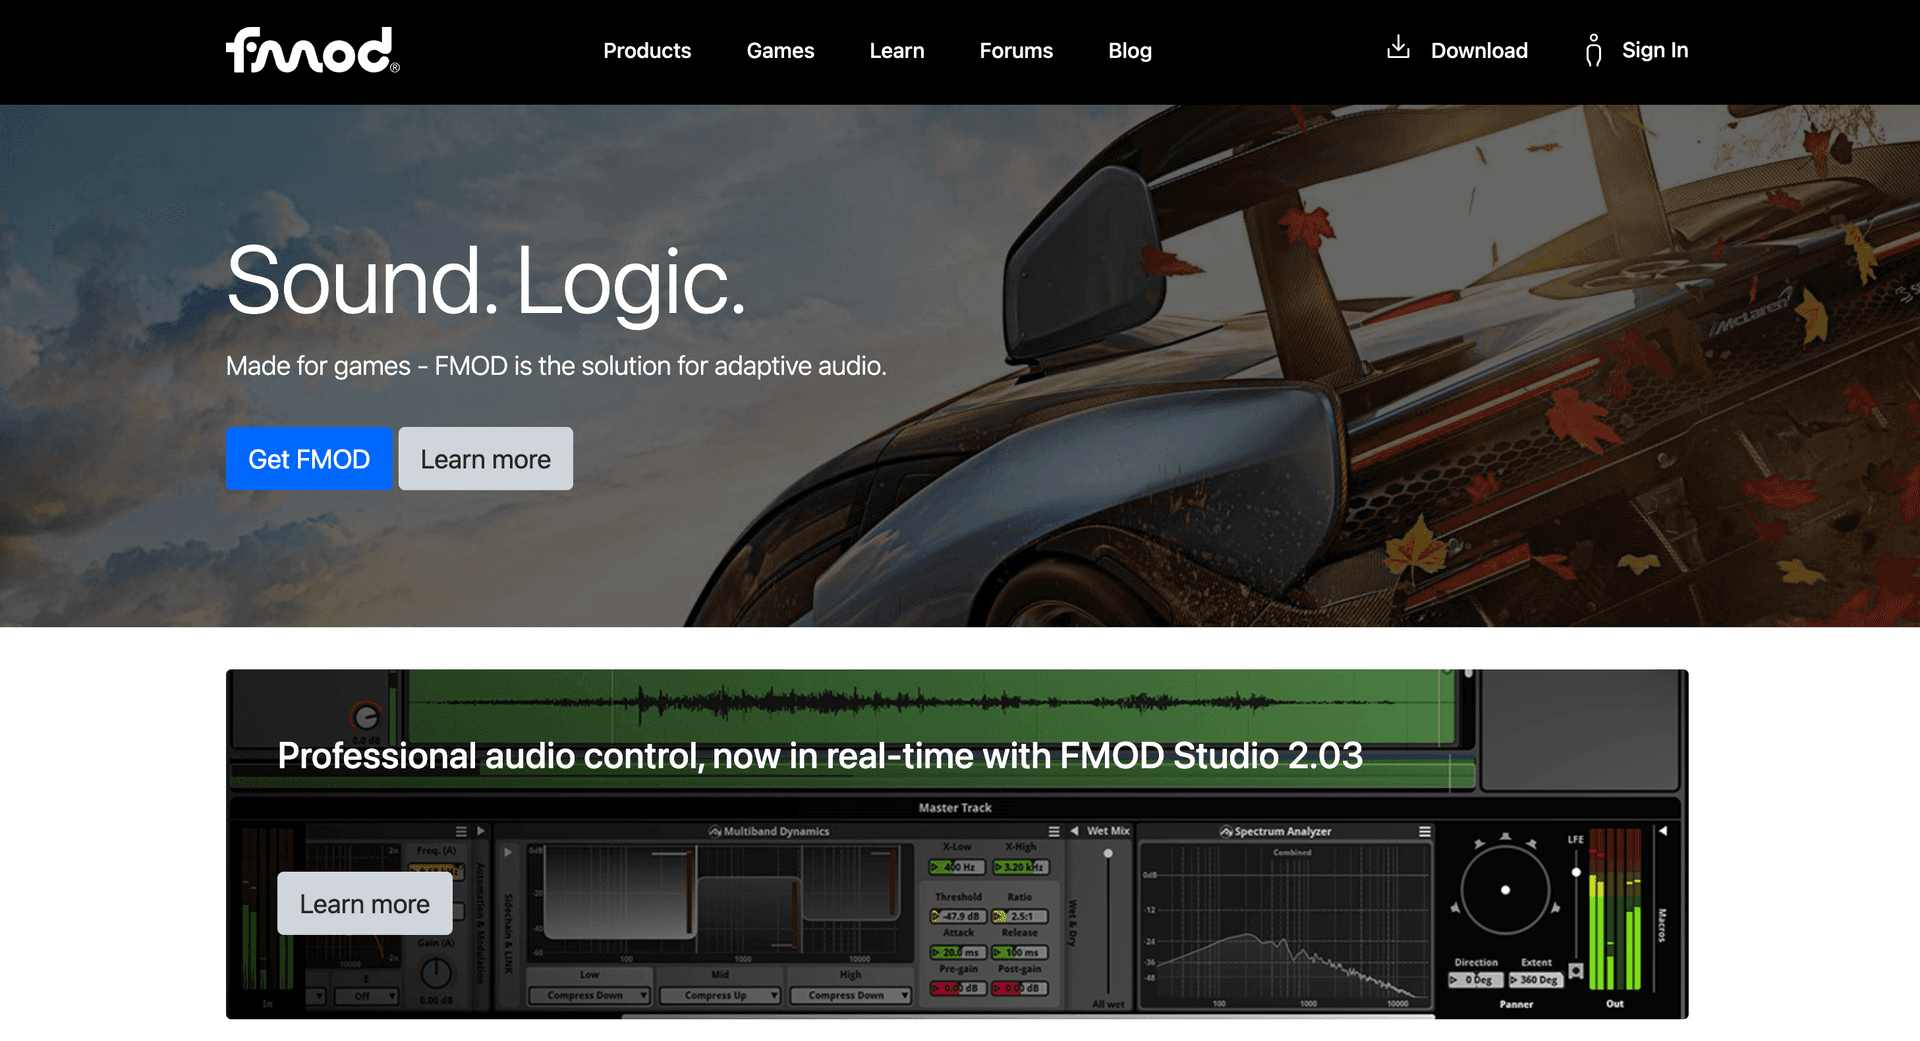Click the Sign In person icon

click(1593, 50)
